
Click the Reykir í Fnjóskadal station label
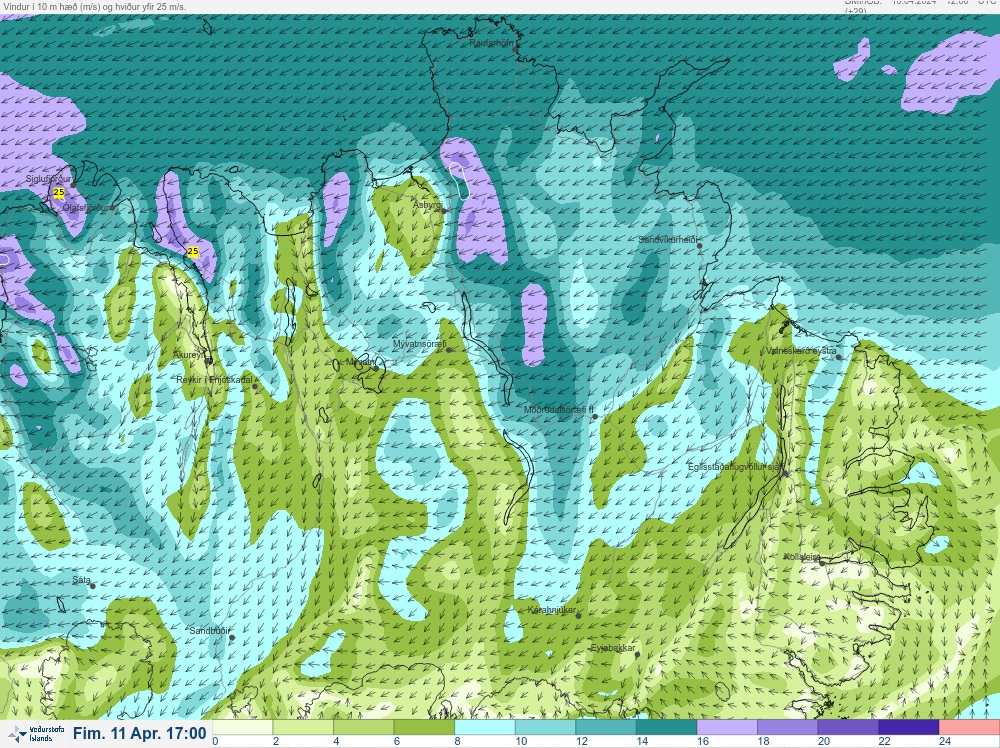point(214,380)
